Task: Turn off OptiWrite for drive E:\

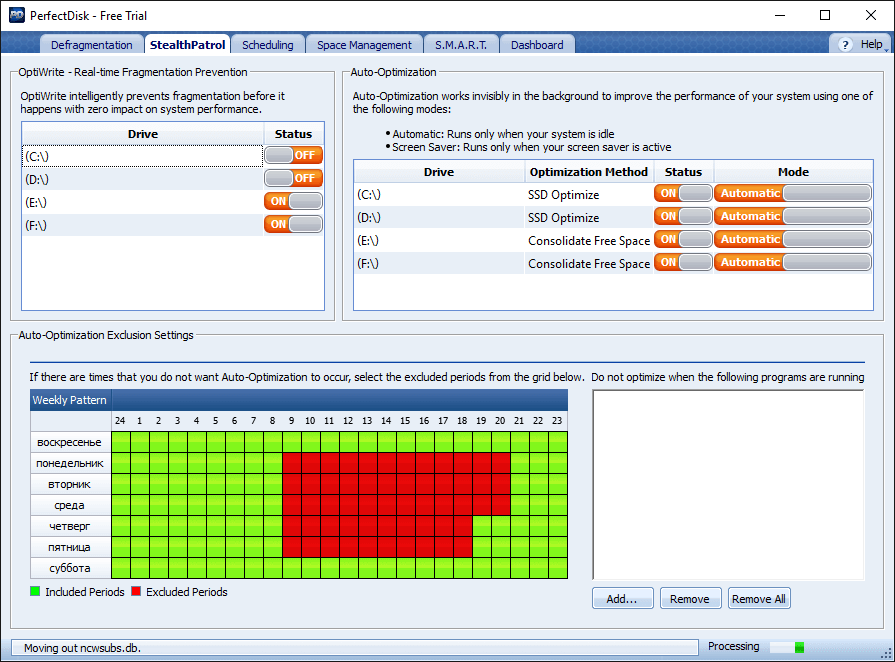Action: (x=293, y=201)
